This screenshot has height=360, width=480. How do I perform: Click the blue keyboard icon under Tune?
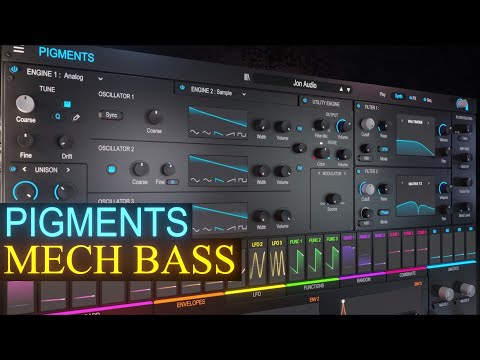67,104
